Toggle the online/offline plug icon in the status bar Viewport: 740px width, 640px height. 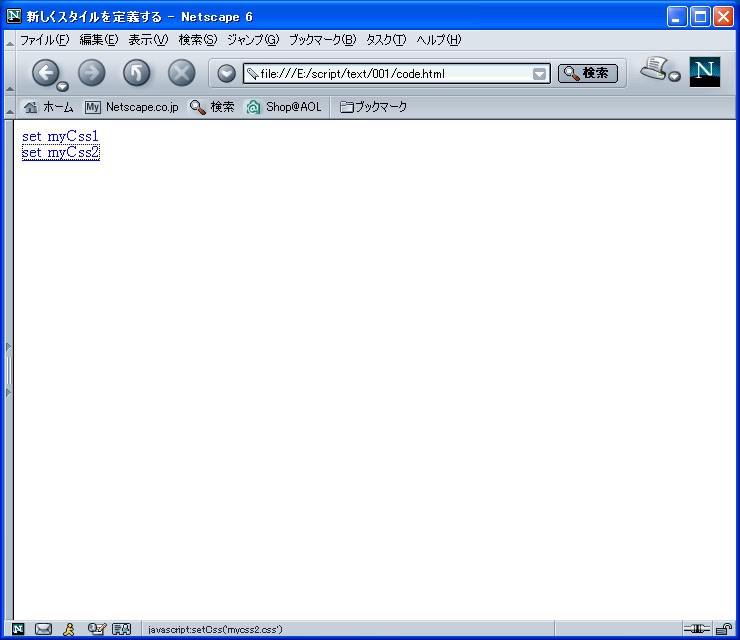pyautogui.click(x=697, y=629)
